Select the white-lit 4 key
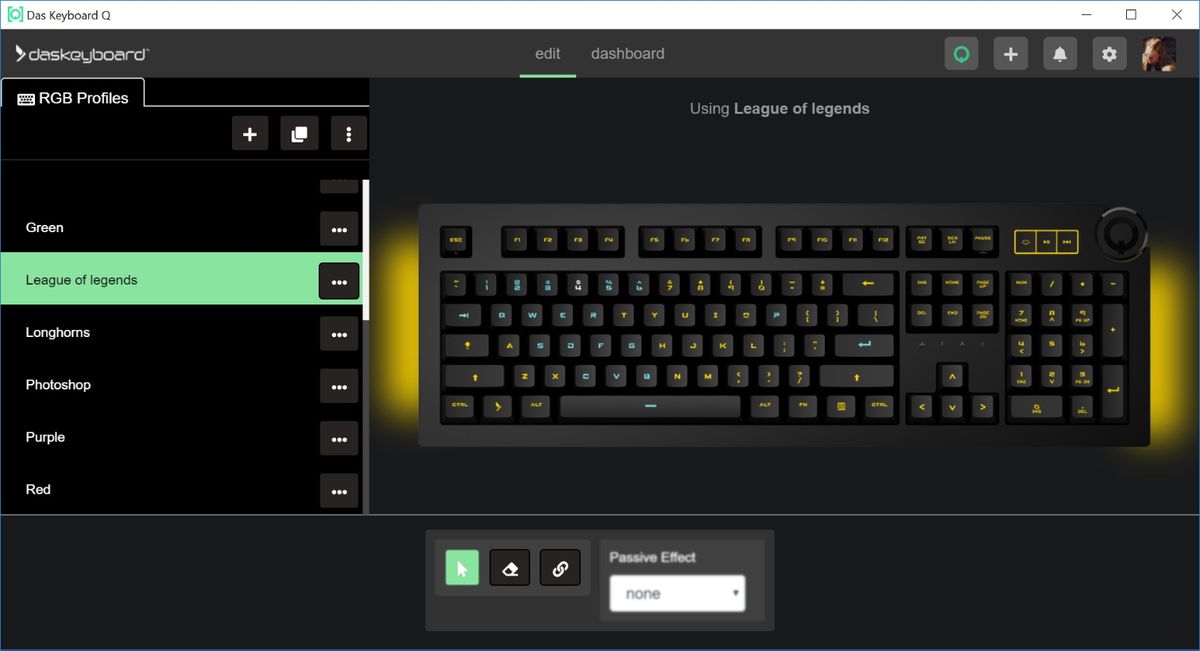Image resolution: width=1200 pixels, height=651 pixels. coord(578,284)
